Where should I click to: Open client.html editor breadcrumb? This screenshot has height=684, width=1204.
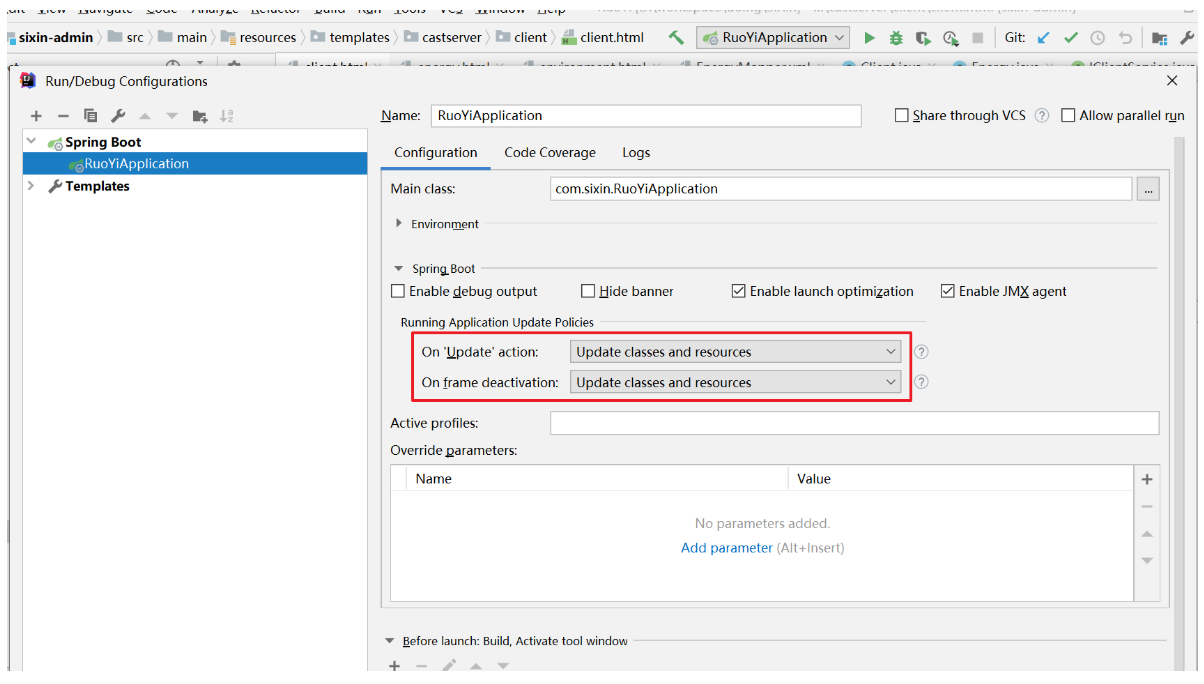[x=603, y=38]
